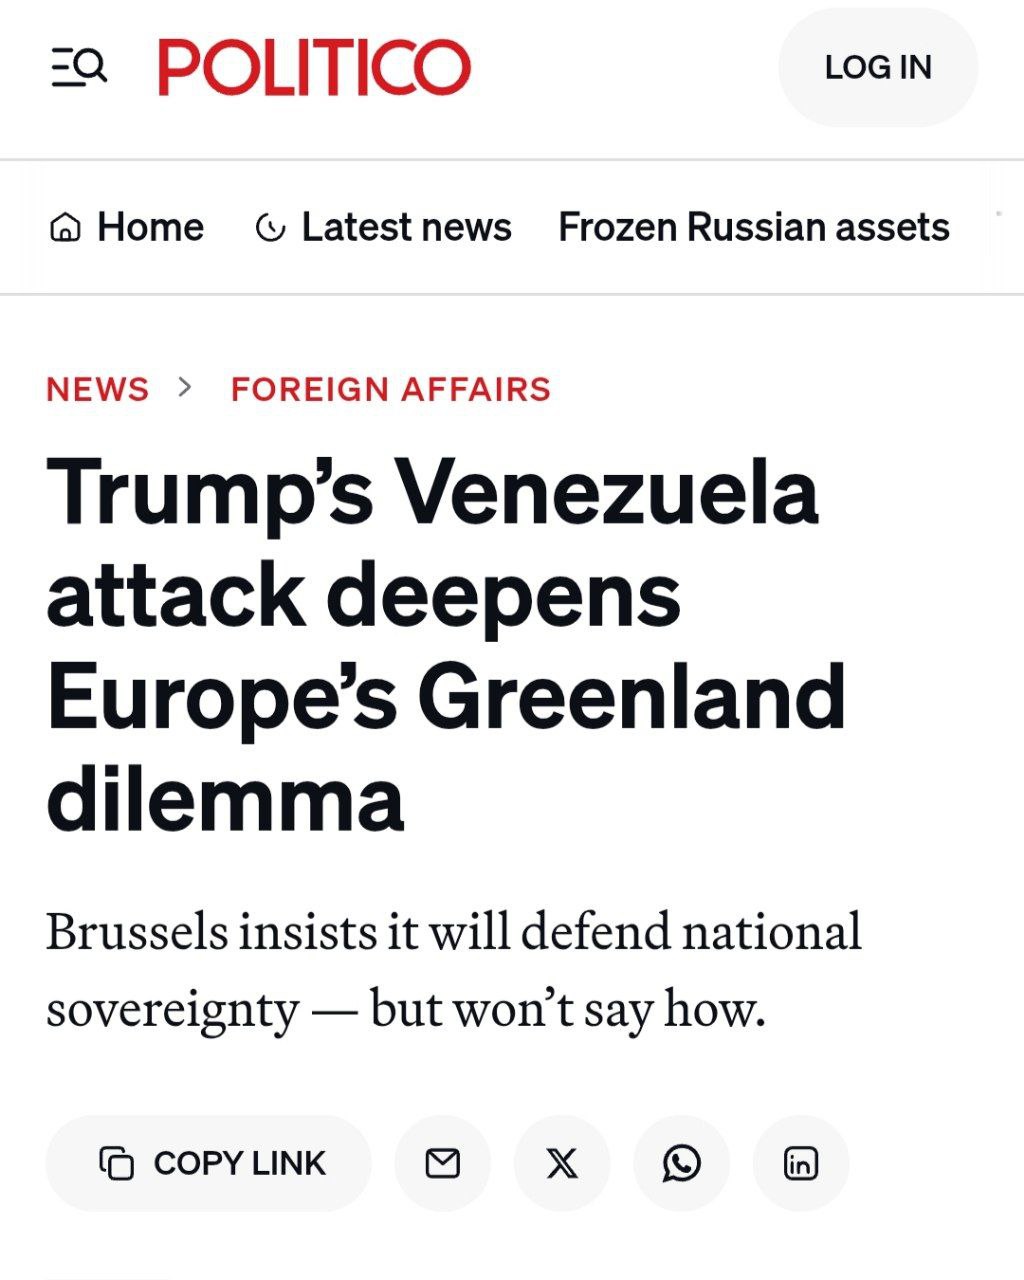Expand the breadcrumb chevron after NEWS
Image resolution: width=1024 pixels, height=1280 pixels.
tap(183, 388)
